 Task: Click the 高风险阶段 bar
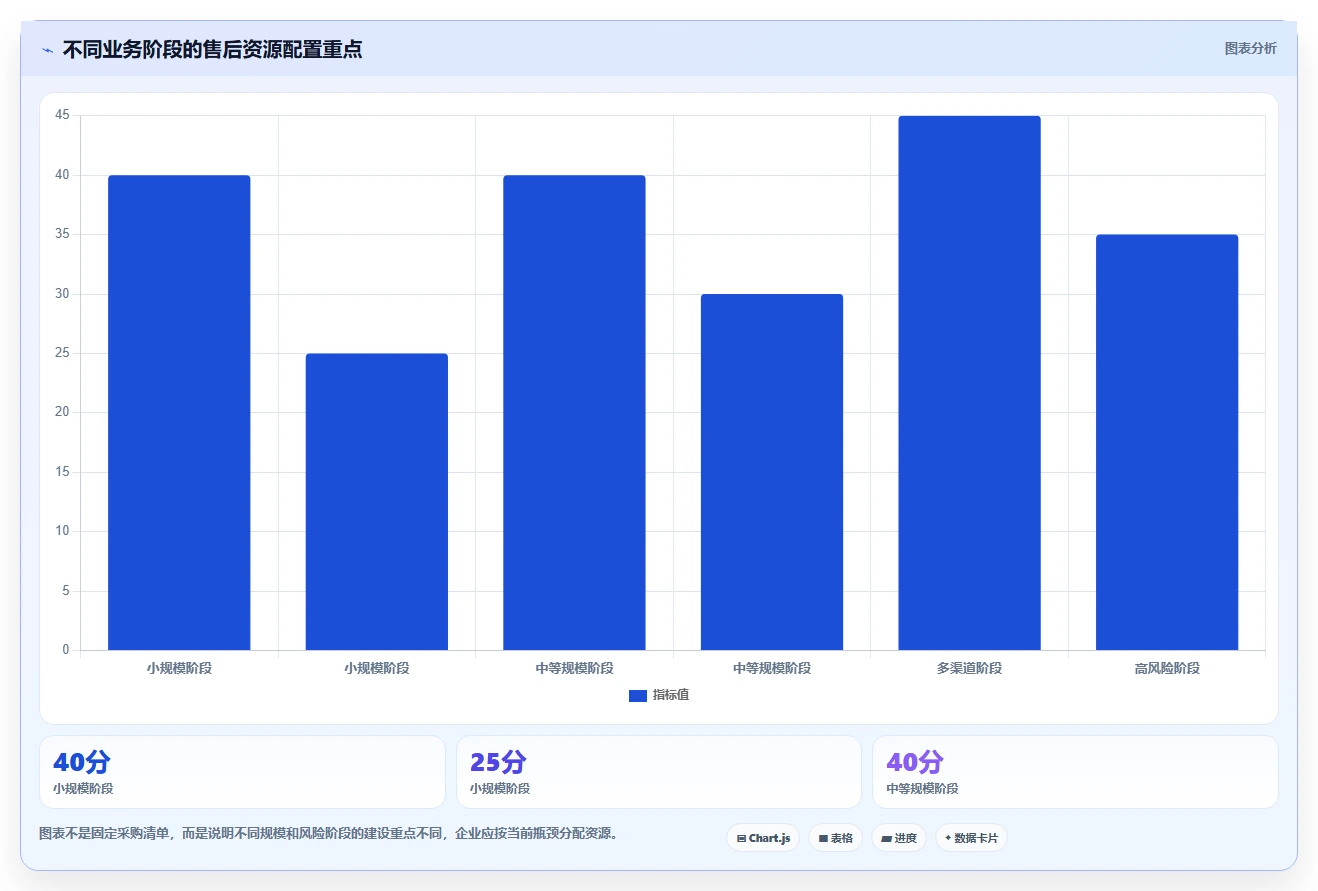coord(1167,442)
